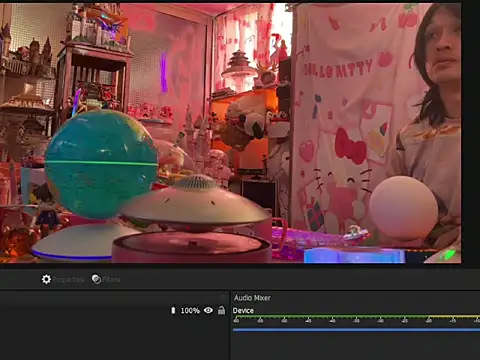The height and width of the screenshot is (360, 480).
Task: Click the Properties text label
Action: pos(68,279)
